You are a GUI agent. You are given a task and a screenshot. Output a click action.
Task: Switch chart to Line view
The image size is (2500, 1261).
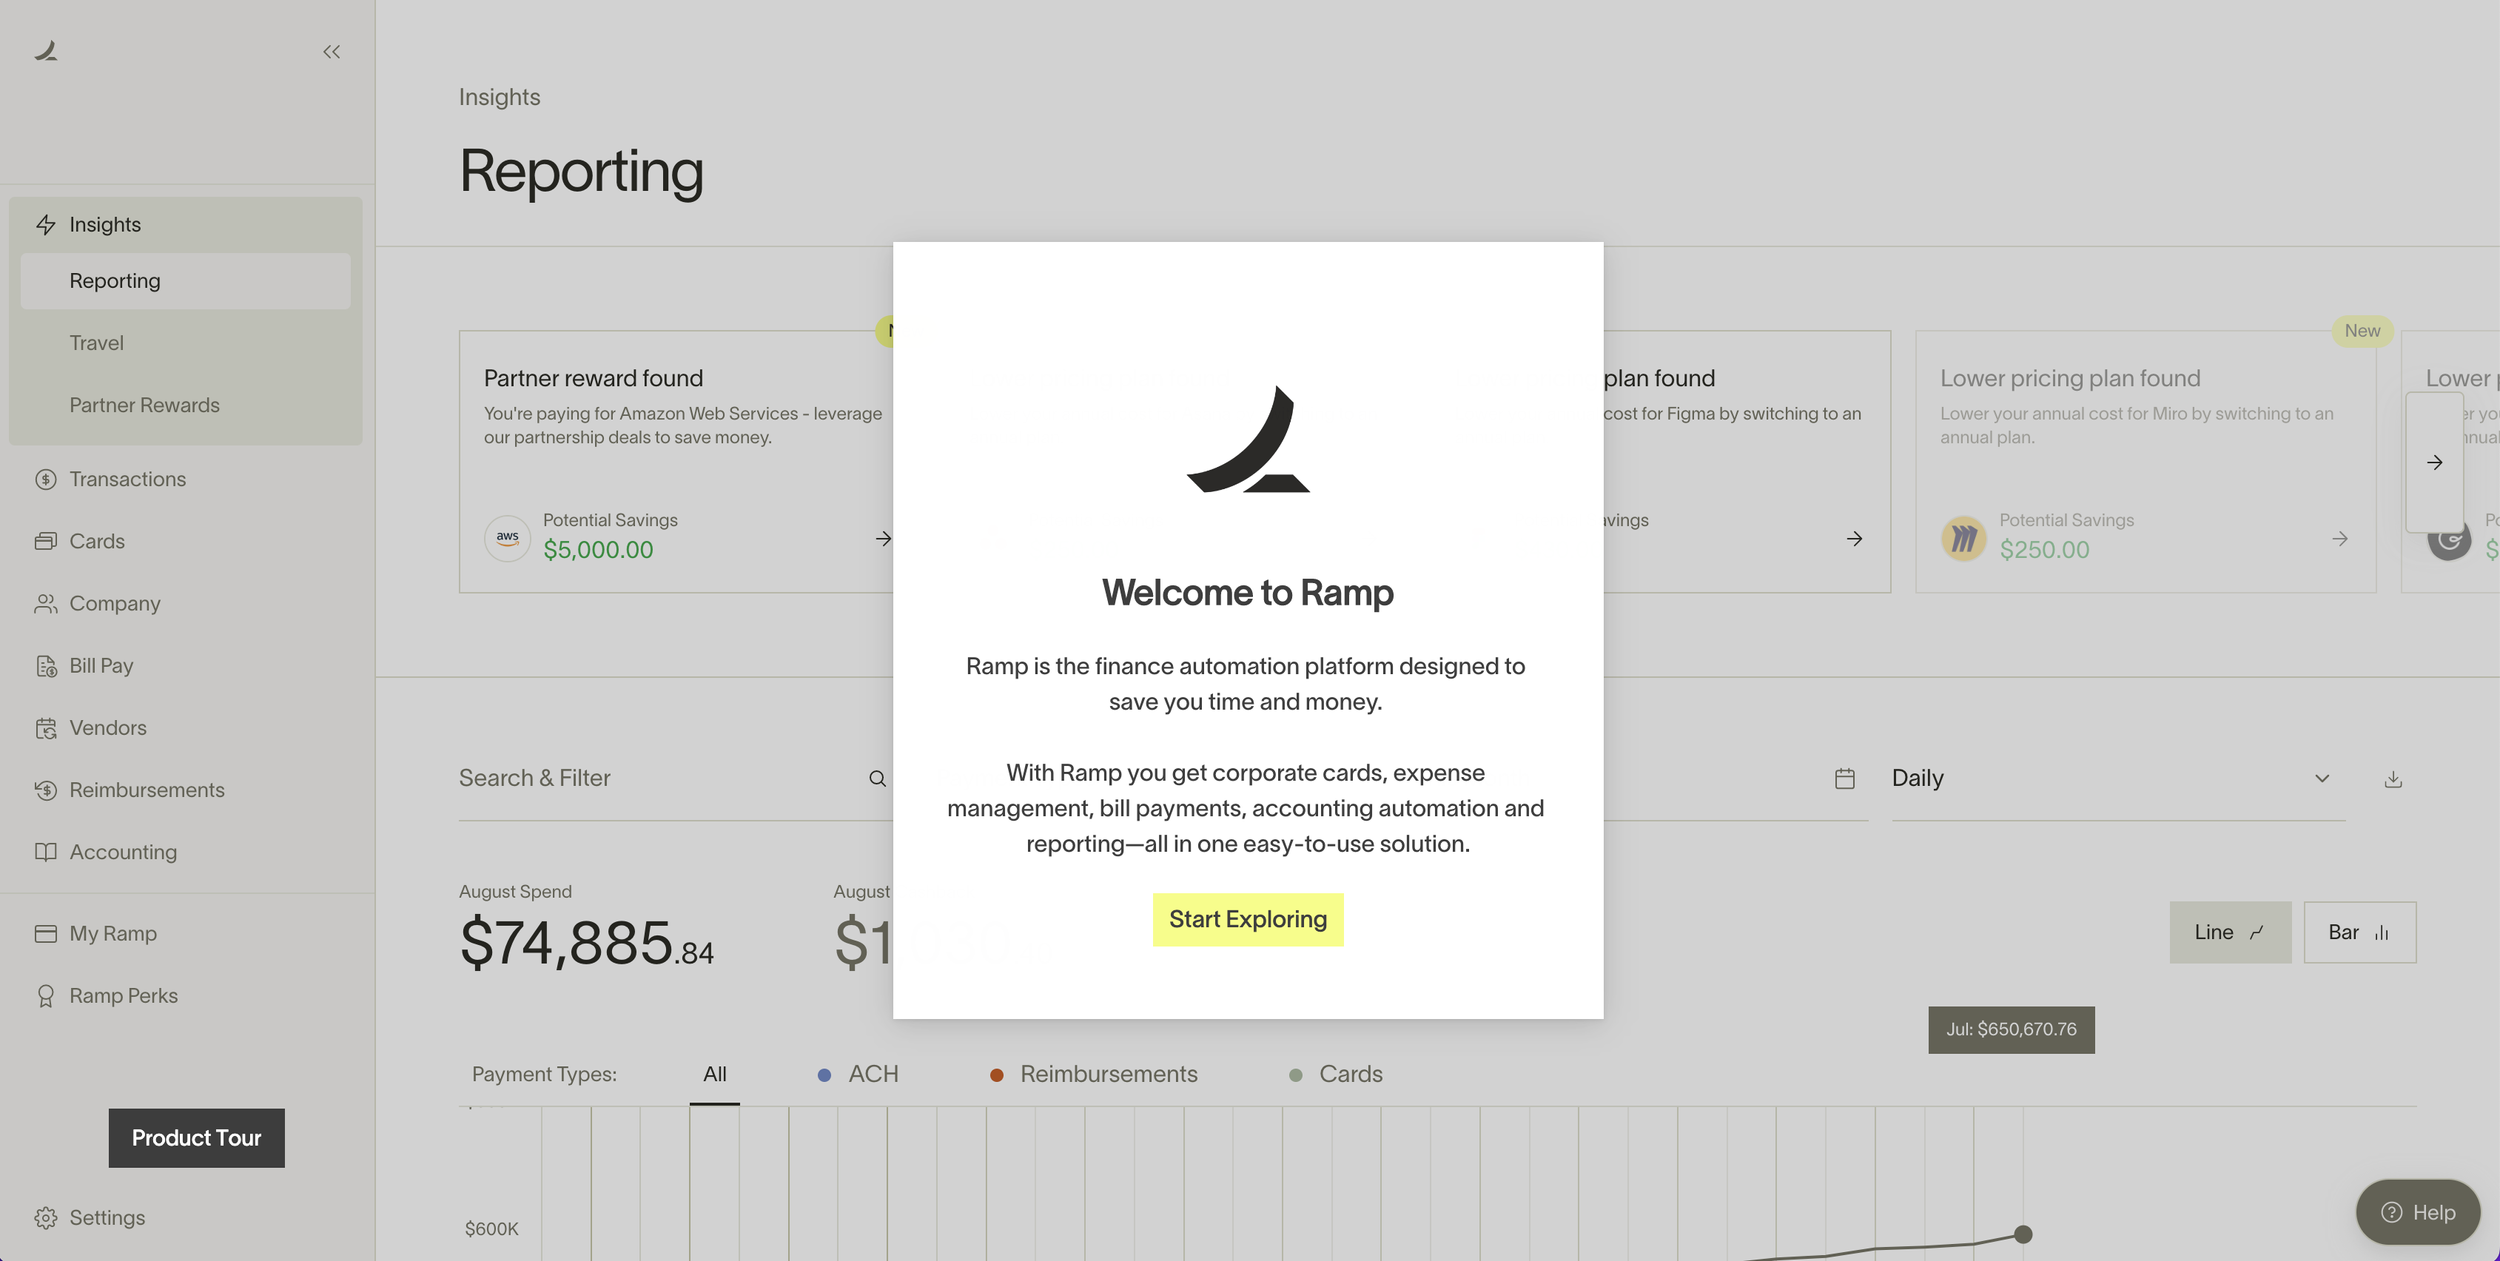(2229, 932)
